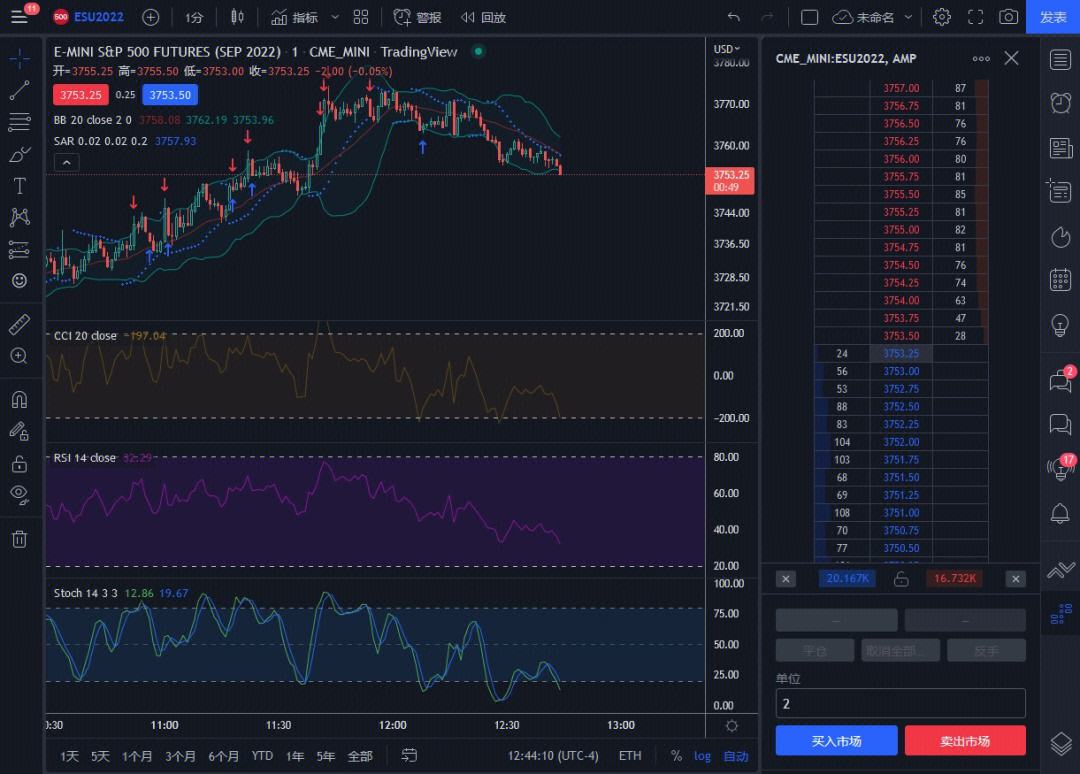The image size is (1080, 774).
Task: Toggle percent scale mode
Action: 676,756
